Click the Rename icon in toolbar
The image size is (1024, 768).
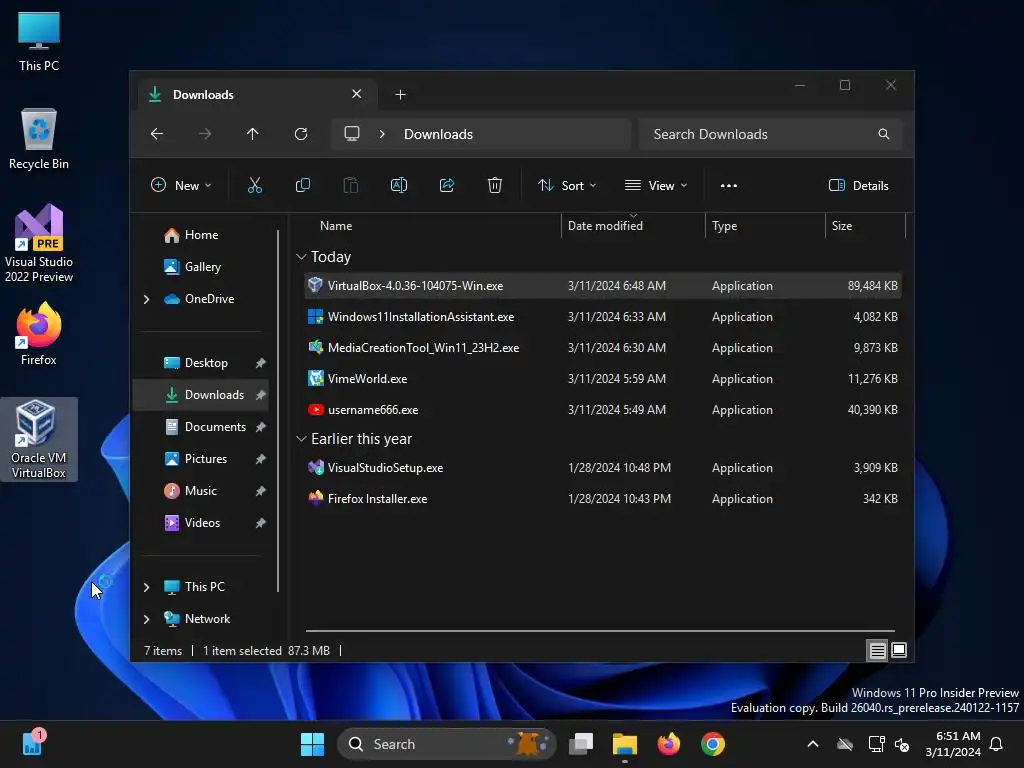pos(398,185)
